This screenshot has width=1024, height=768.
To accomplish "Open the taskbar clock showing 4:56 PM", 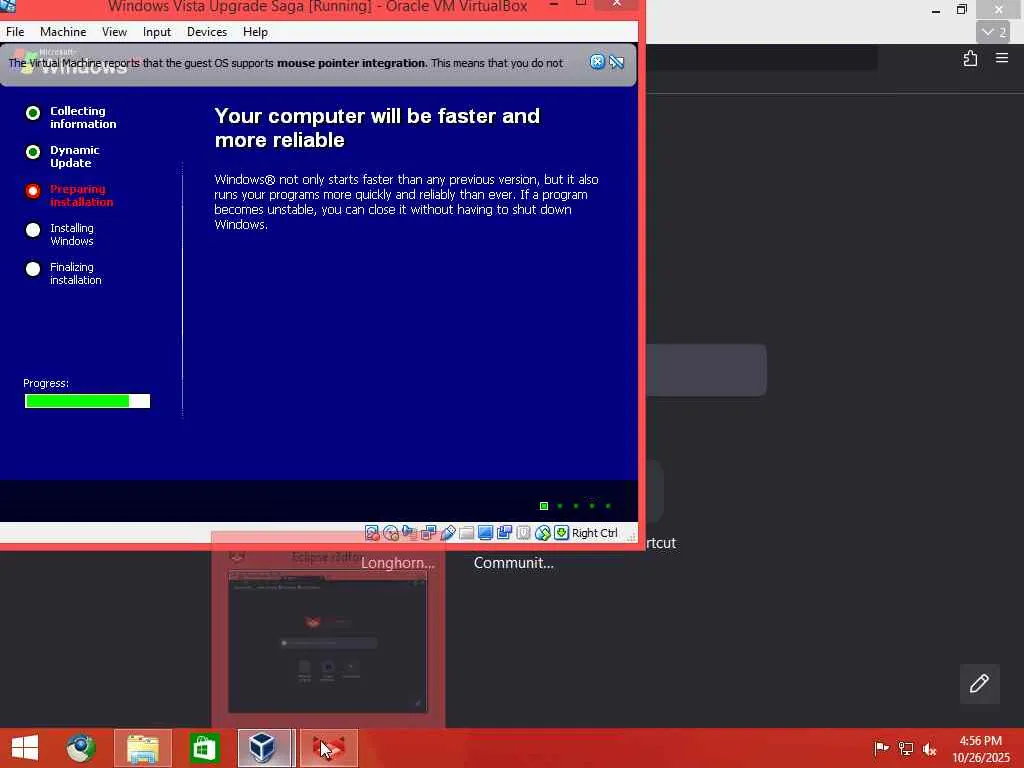I will click(980, 748).
